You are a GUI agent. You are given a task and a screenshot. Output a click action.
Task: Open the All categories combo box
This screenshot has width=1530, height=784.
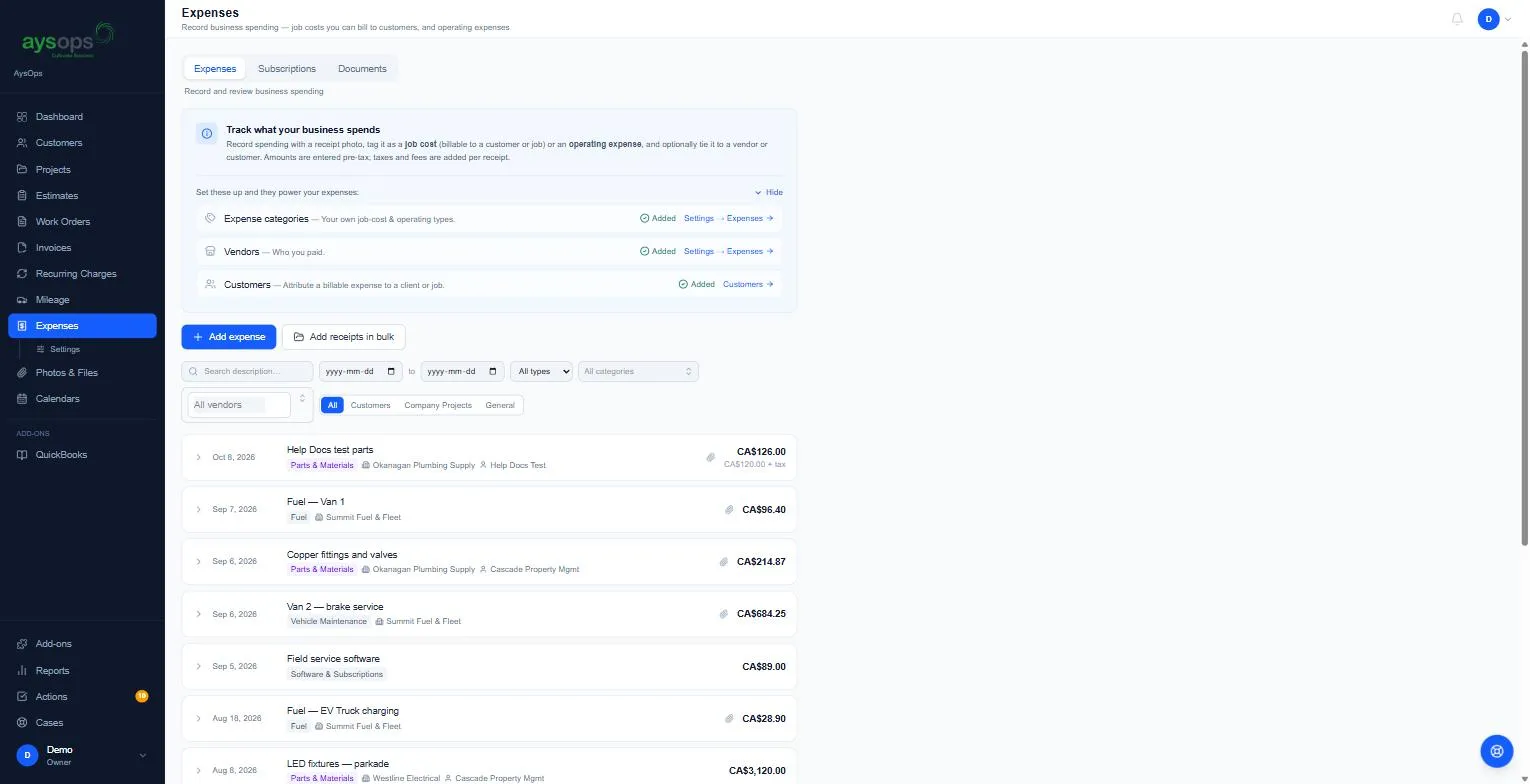tap(638, 371)
